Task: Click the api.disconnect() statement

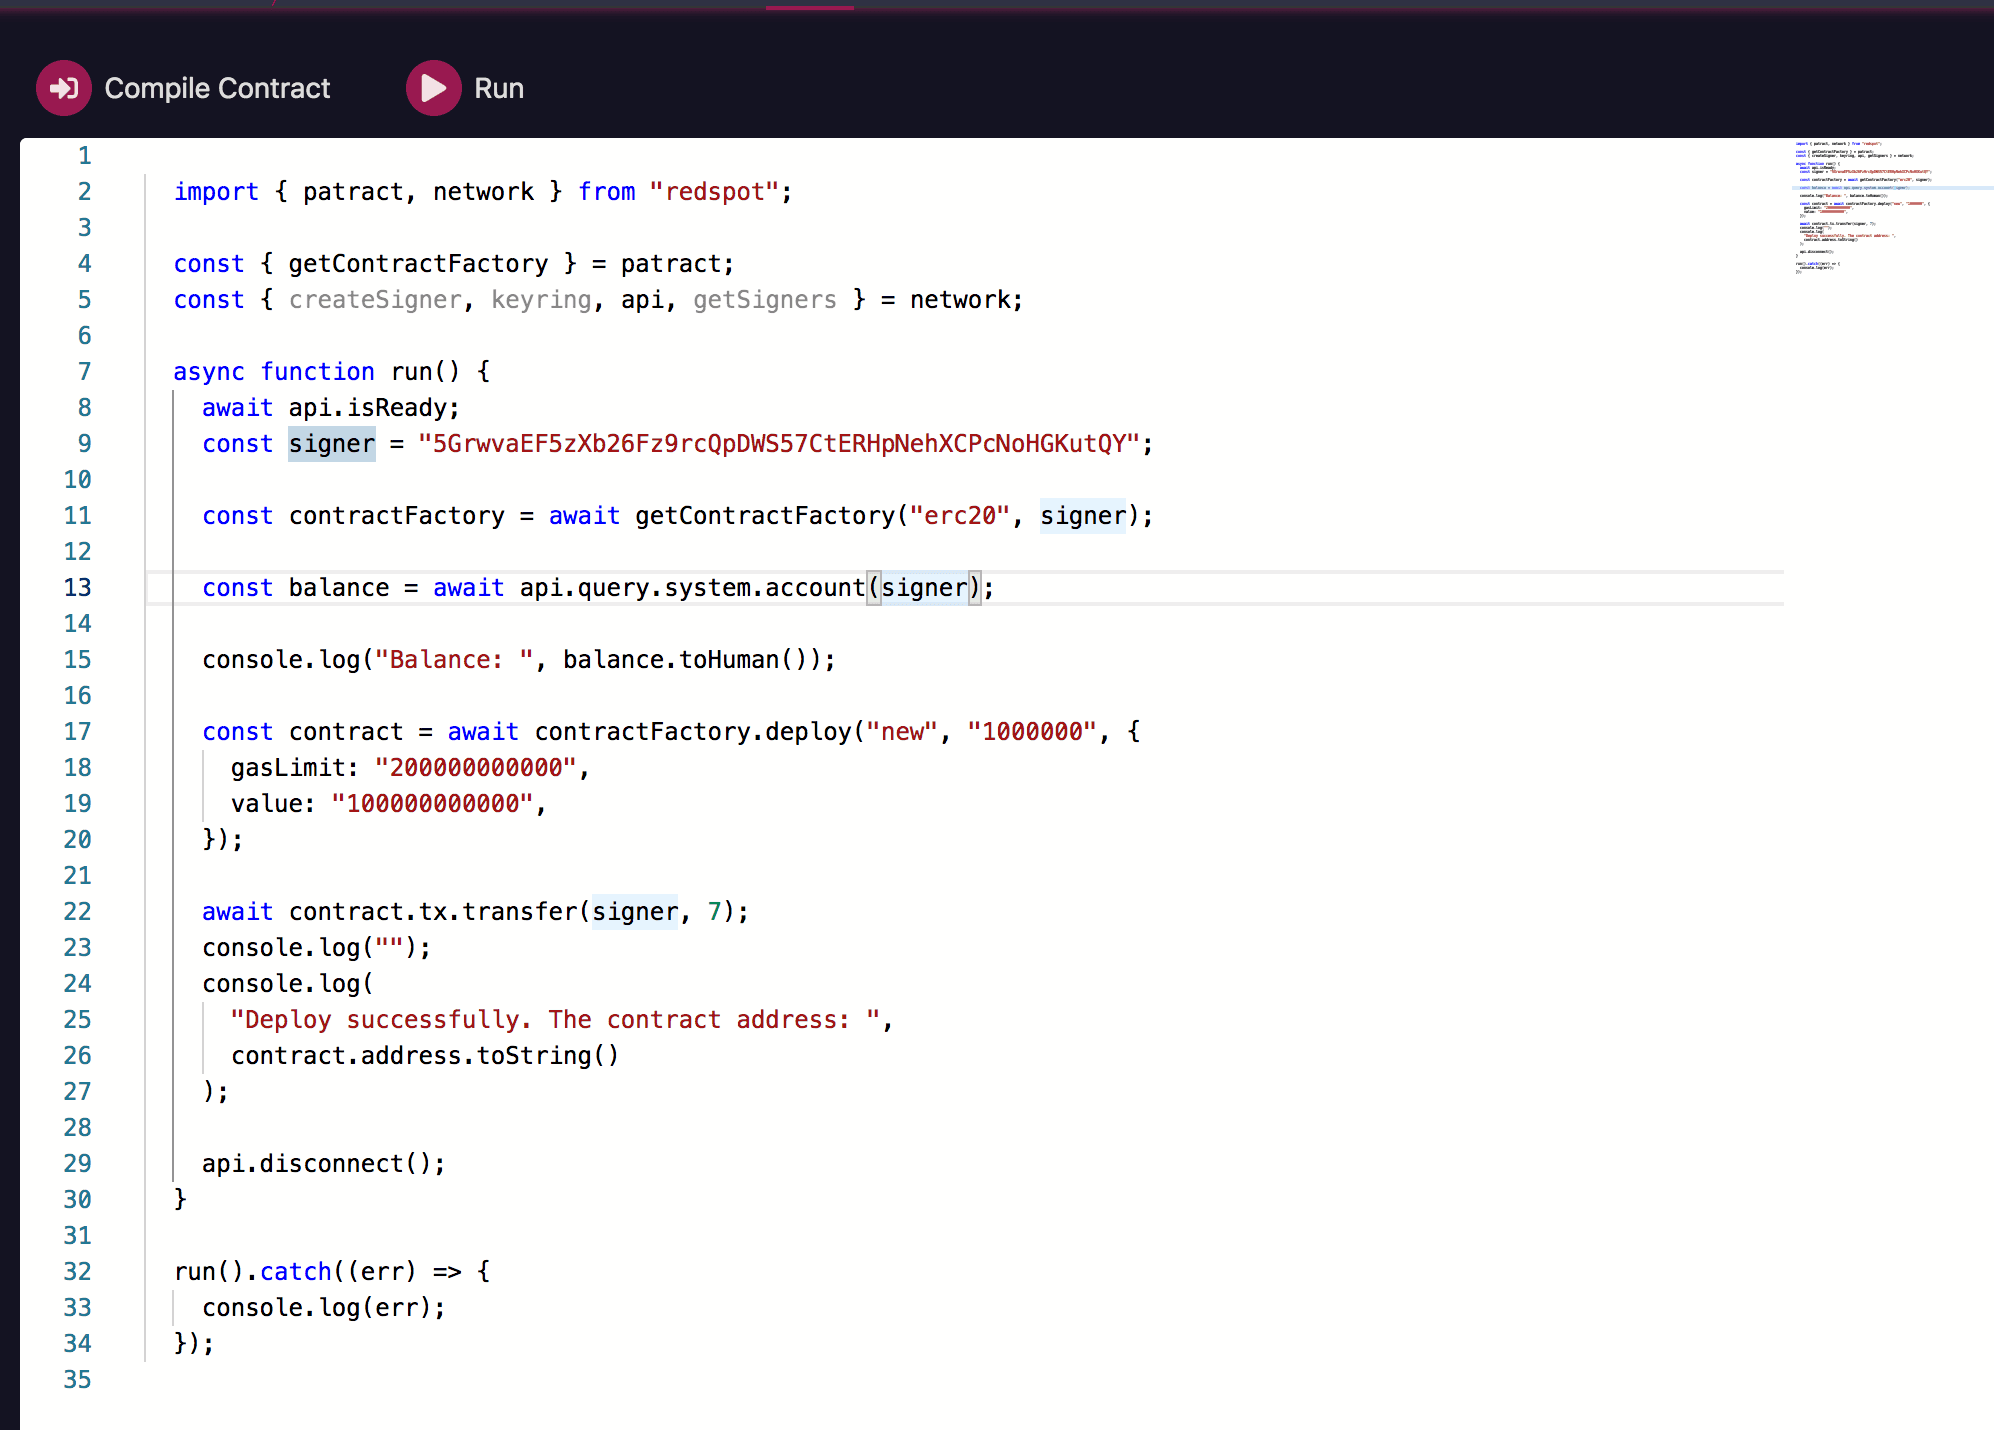Action: point(322,1164)
